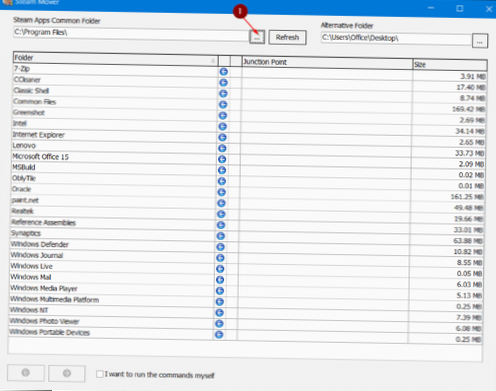
Task: Click the blue arrow icon for Windows Multimedia Platform
Action: pyautogui.click(x=220, y=302)
